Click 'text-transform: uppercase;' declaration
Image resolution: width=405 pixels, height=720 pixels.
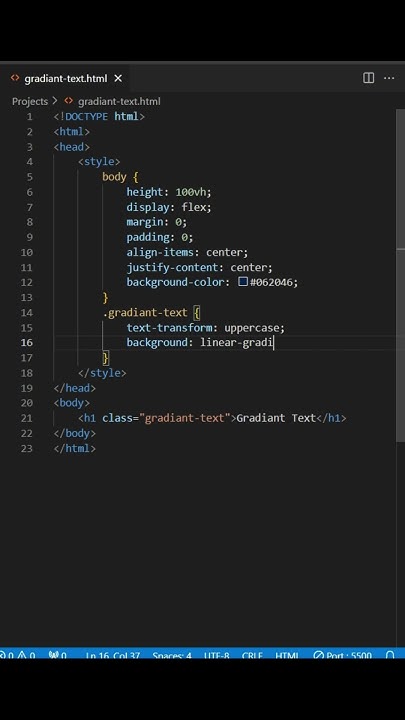(x=206, y=328)
